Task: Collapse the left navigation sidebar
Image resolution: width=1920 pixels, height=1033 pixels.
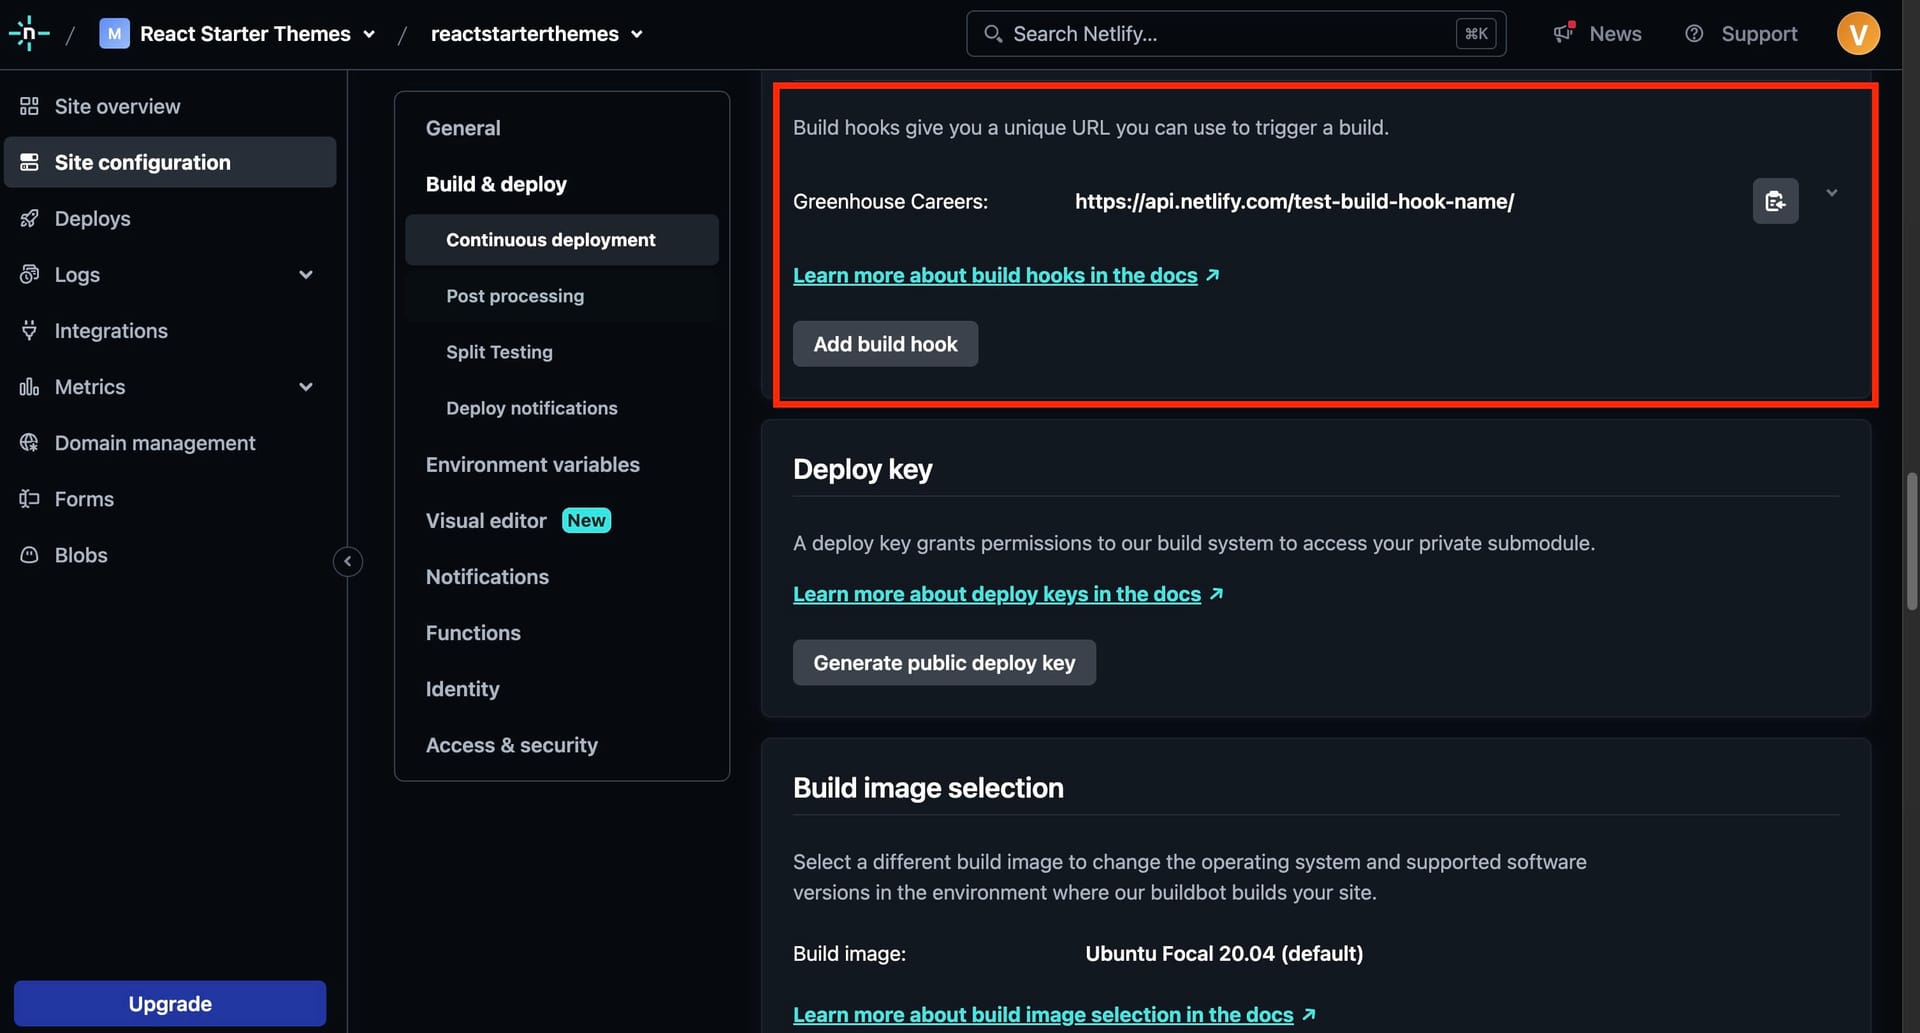Action: pyautogui.click(x=348, y=561)
